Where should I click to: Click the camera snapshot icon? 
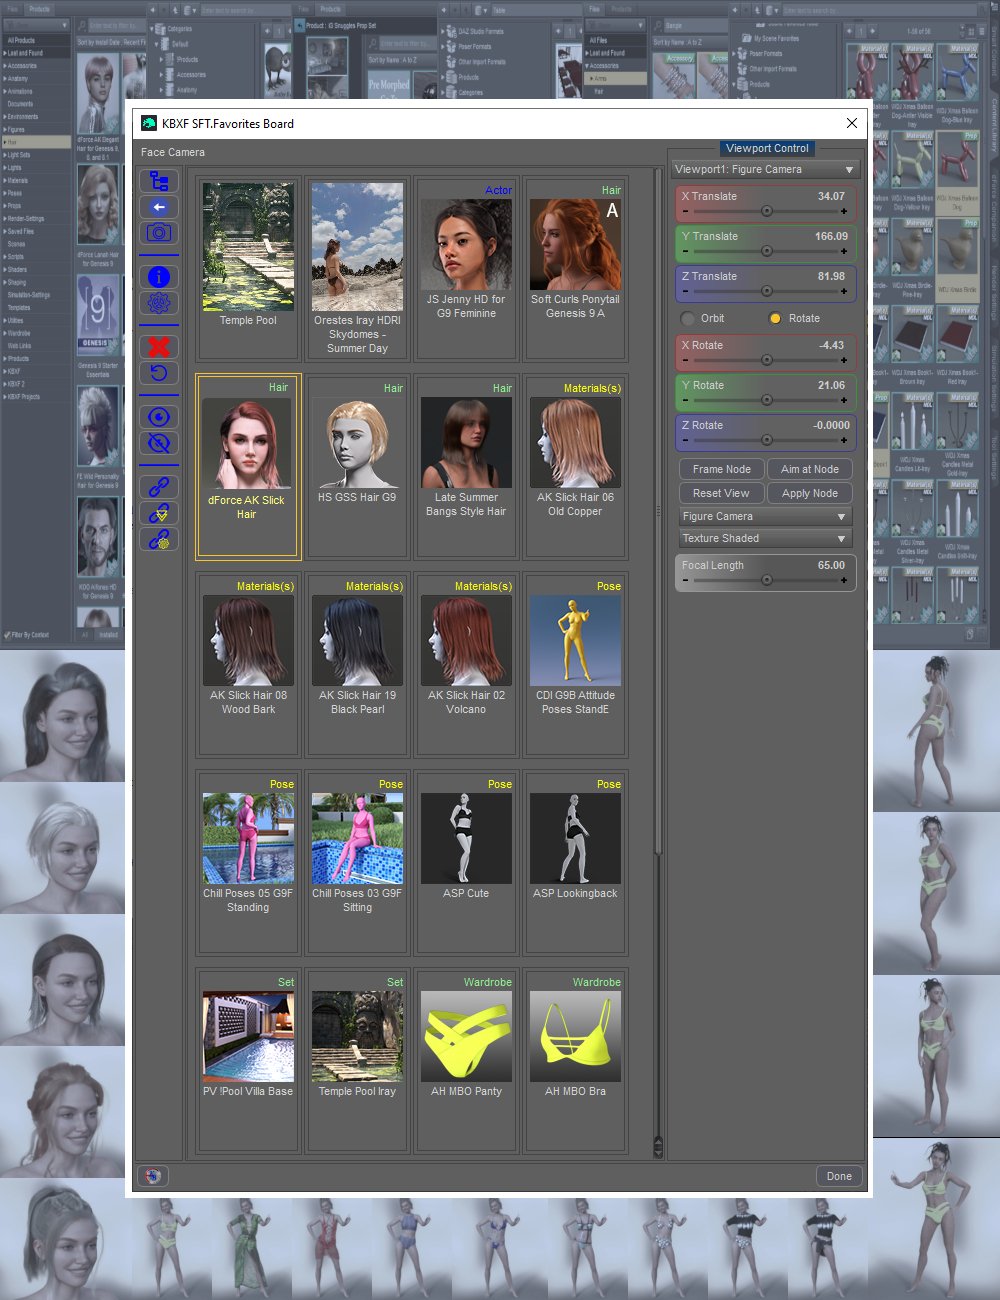tap(159, 233)
